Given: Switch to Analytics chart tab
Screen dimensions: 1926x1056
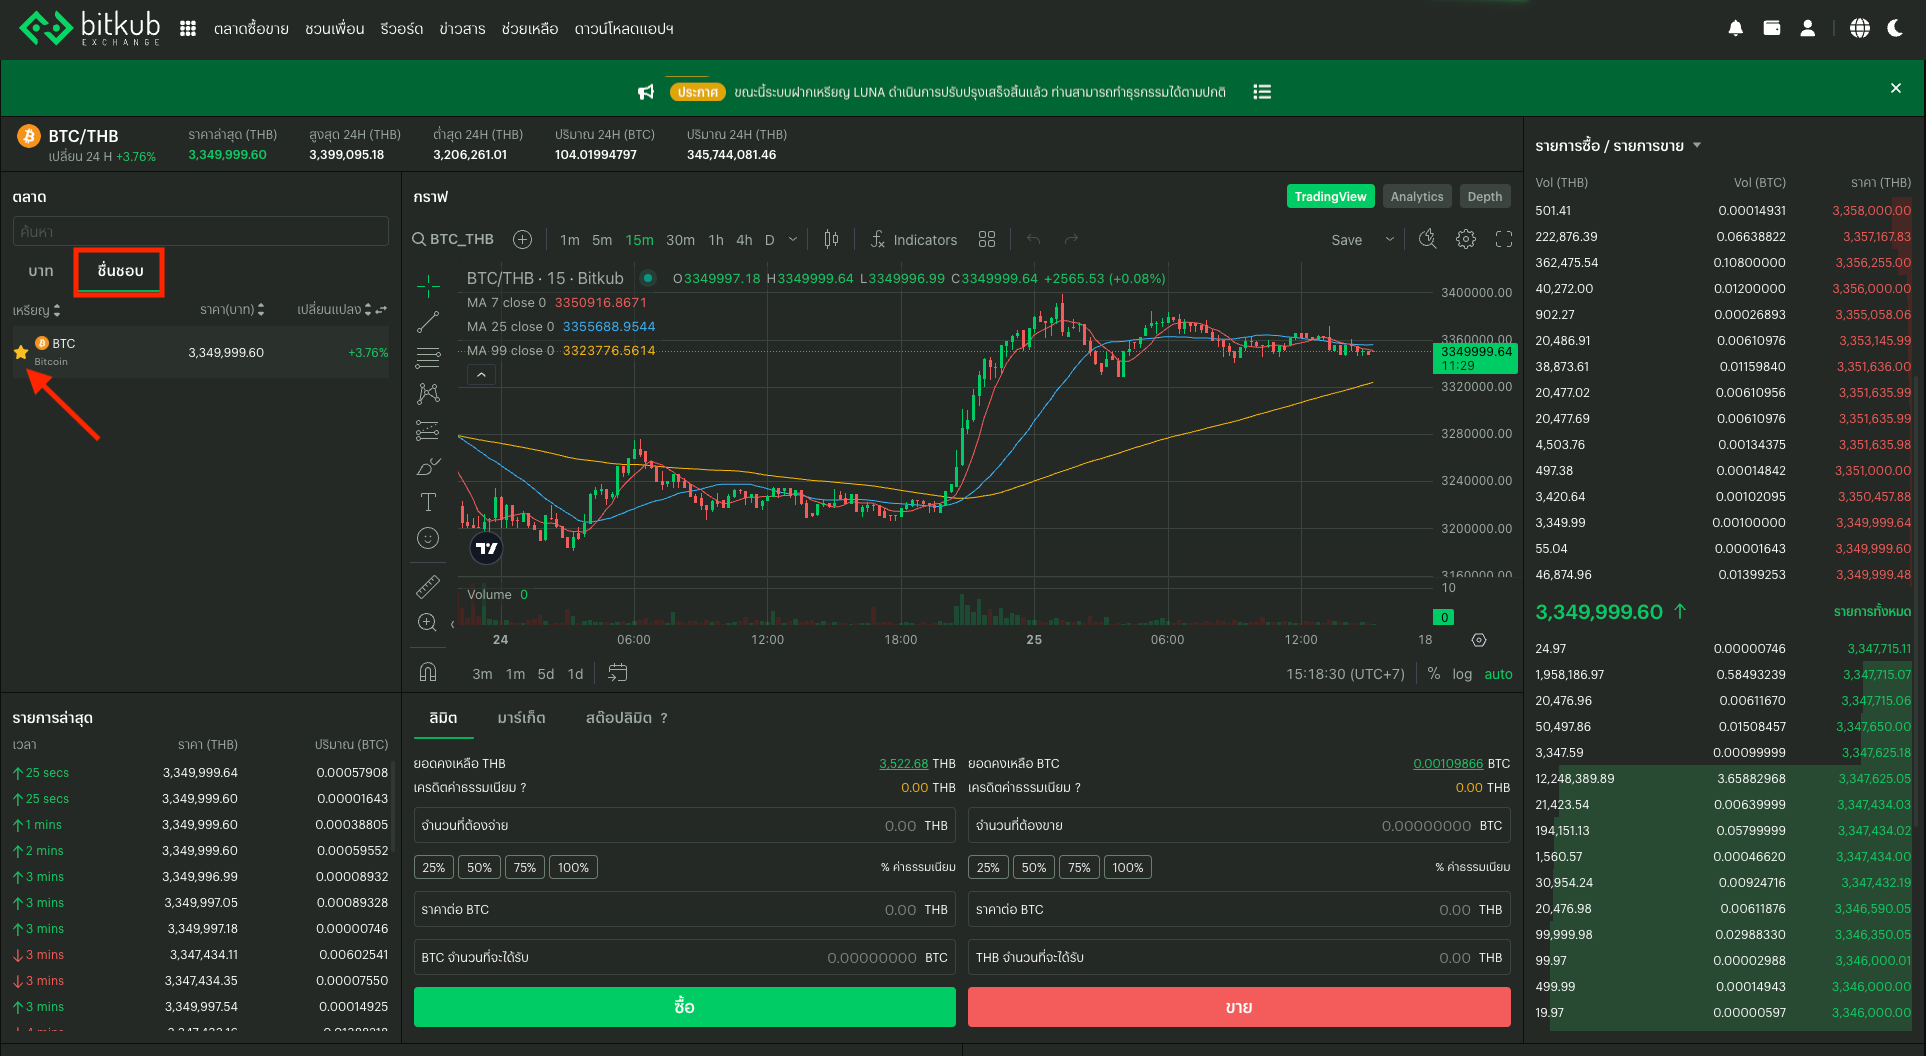Looking at the screenshot, I should pos(1417,196).
